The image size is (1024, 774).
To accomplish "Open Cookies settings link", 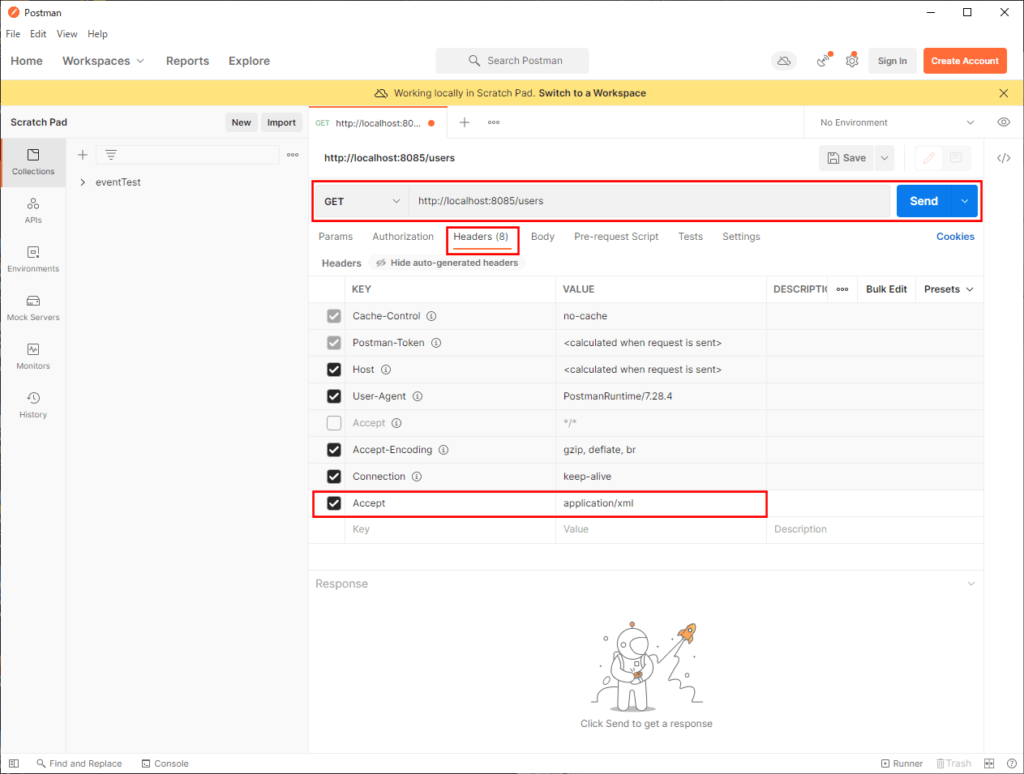I will [x=955, y=236].
